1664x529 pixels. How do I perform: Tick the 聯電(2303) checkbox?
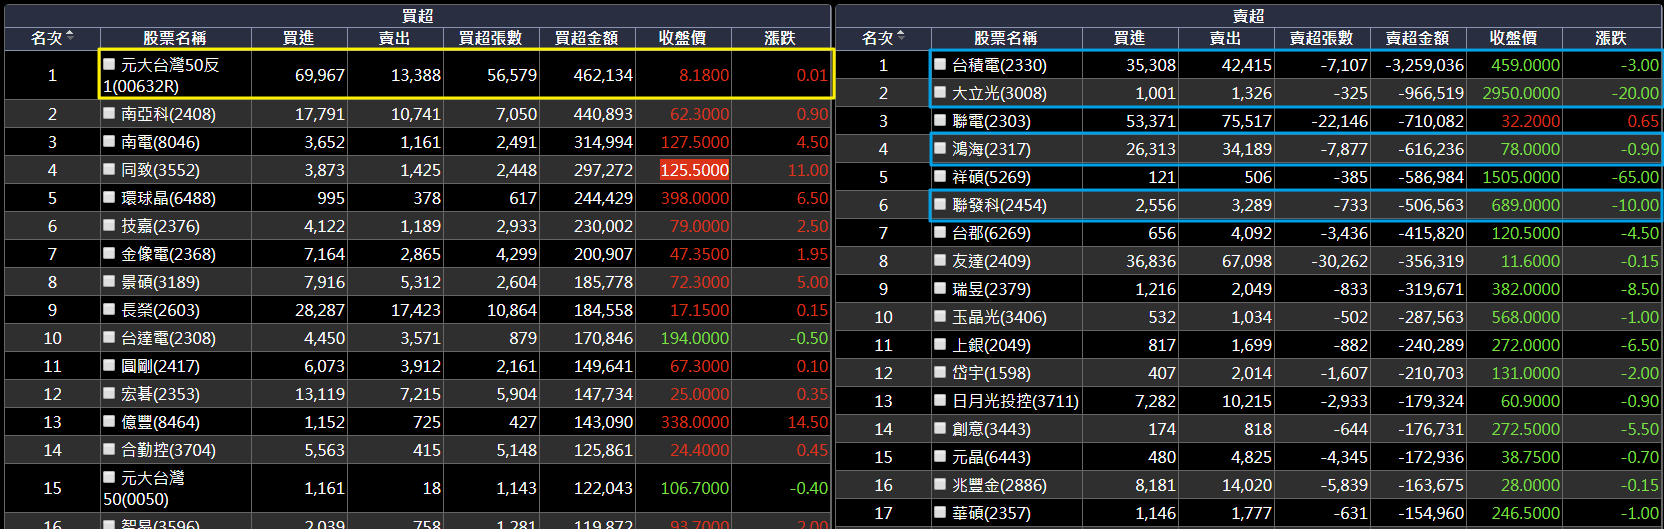pos(940,120)
